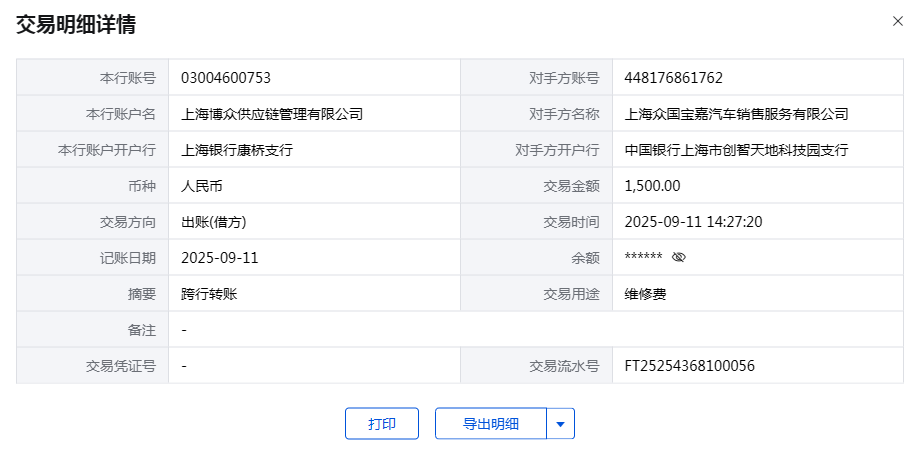Viewport: 922px width, 460px height.
Task: Select serial number FT25254368100056
Action: pos(689,365)
